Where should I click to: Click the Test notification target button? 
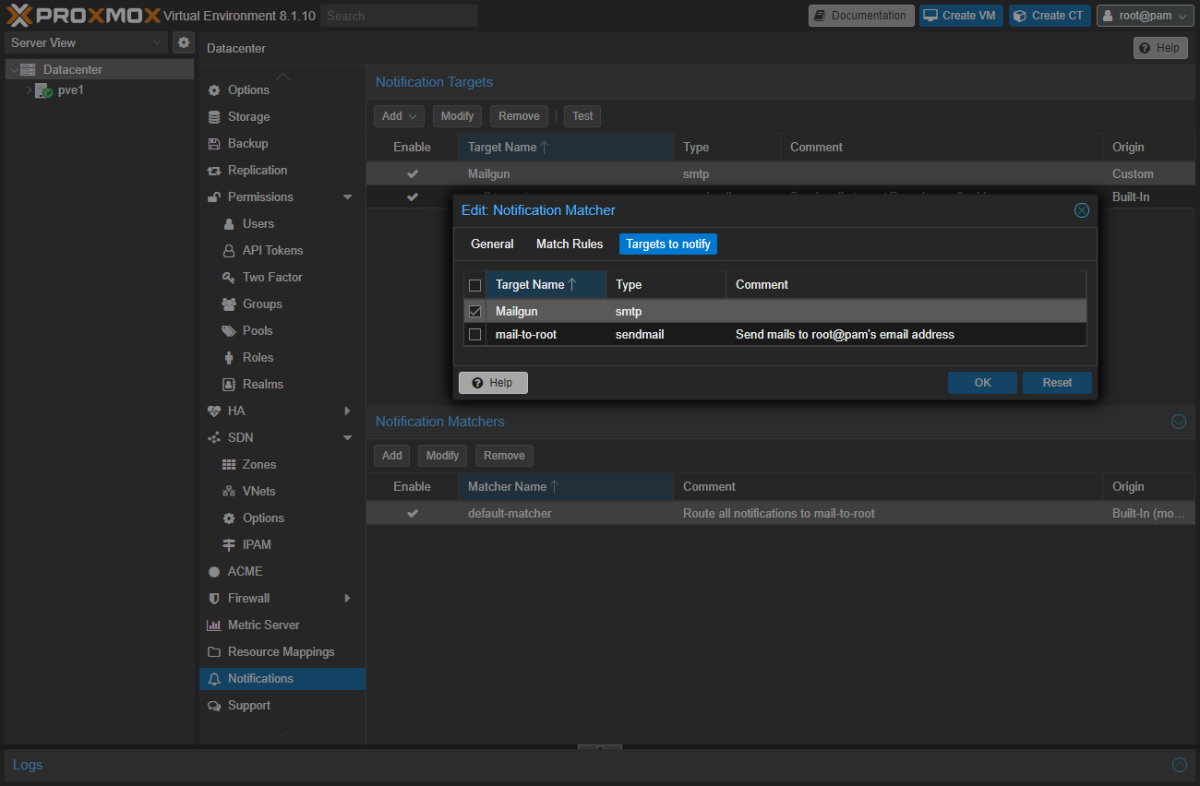(582, 116)
